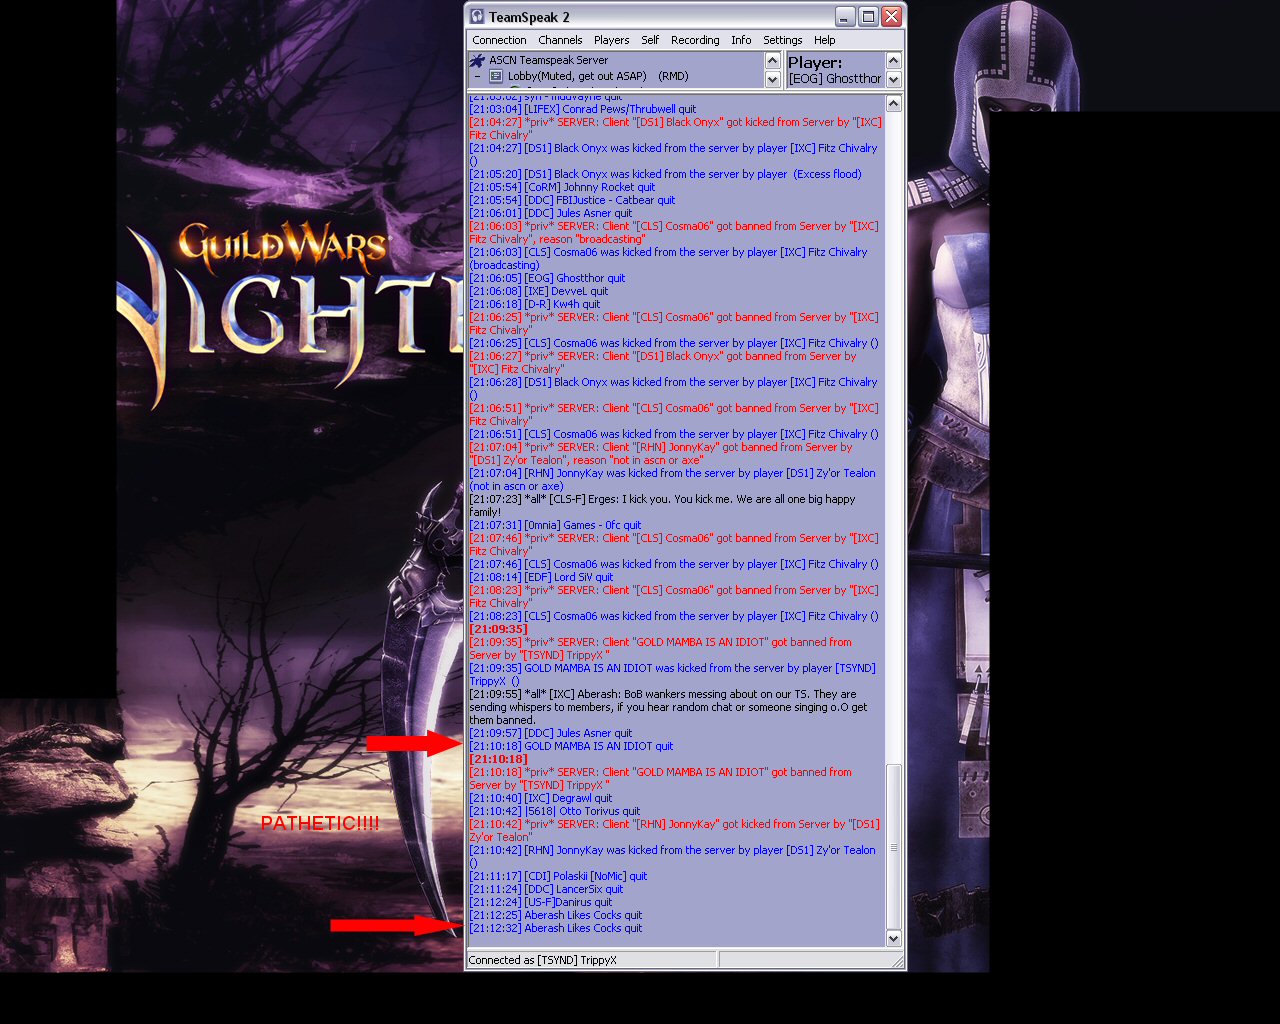Click the Lobby channel icon
The image size is (1280, 1024).
[x=496, y=76]
